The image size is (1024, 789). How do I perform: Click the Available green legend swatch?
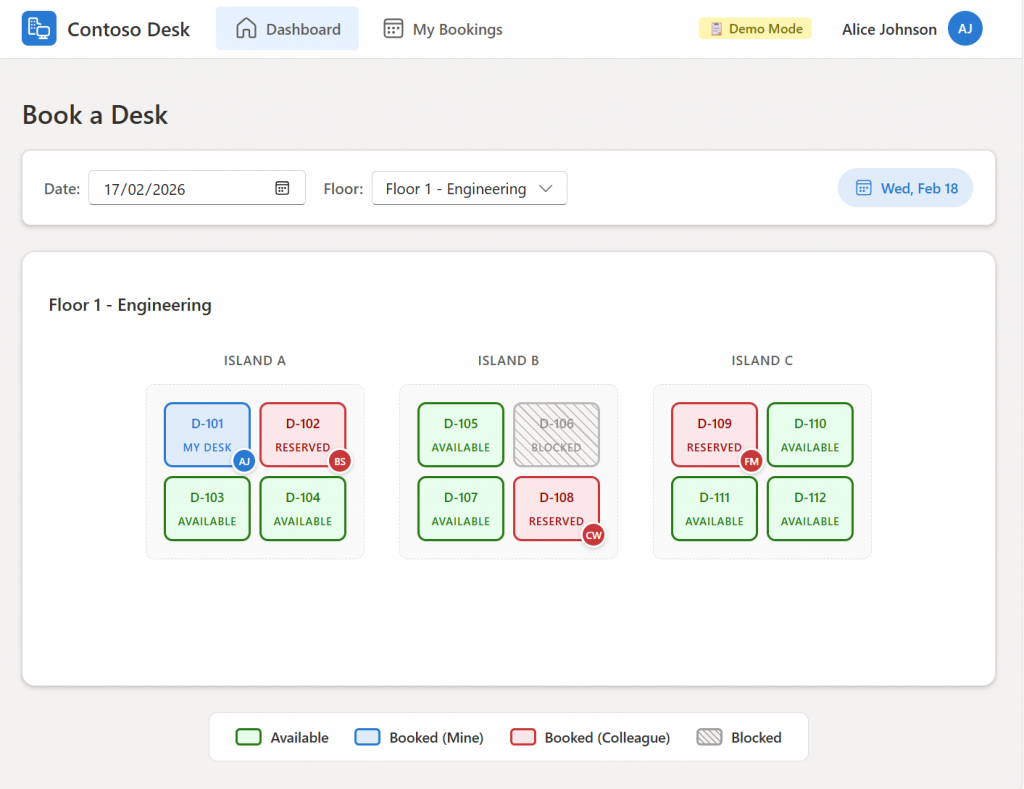[248, 737]
